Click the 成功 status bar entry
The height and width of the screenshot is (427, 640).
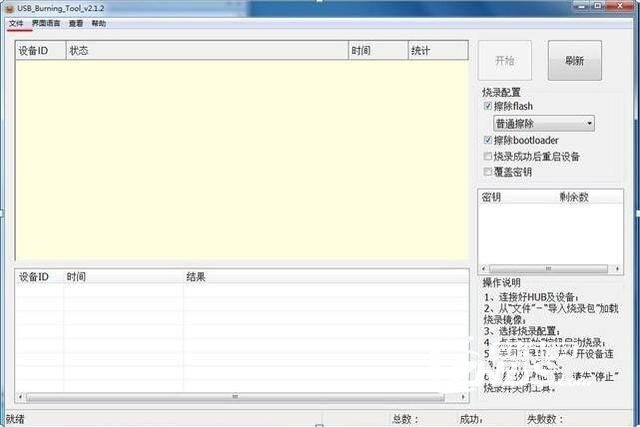click(x=471, y=419)
